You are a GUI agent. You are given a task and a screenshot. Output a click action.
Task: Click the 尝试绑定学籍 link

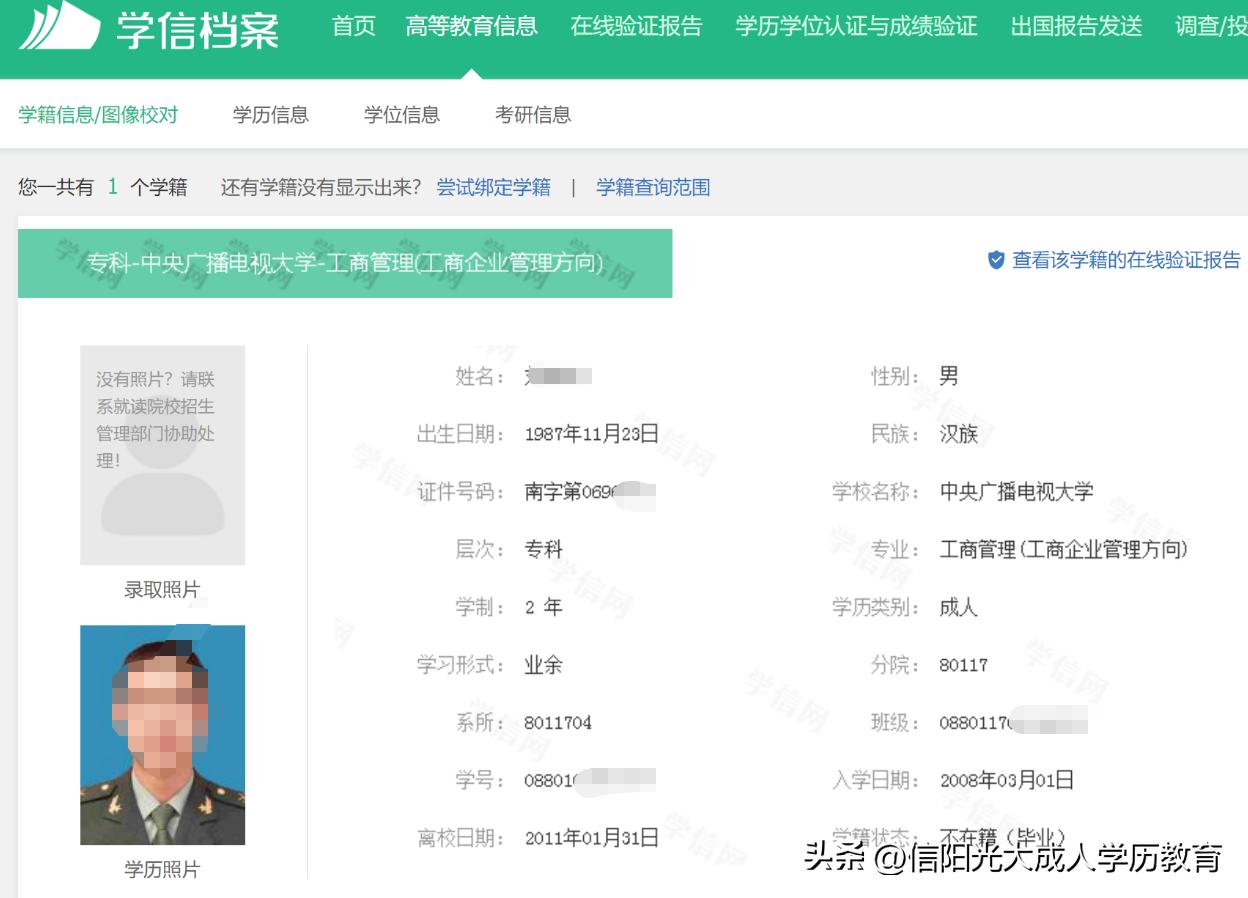click(492, 188)
